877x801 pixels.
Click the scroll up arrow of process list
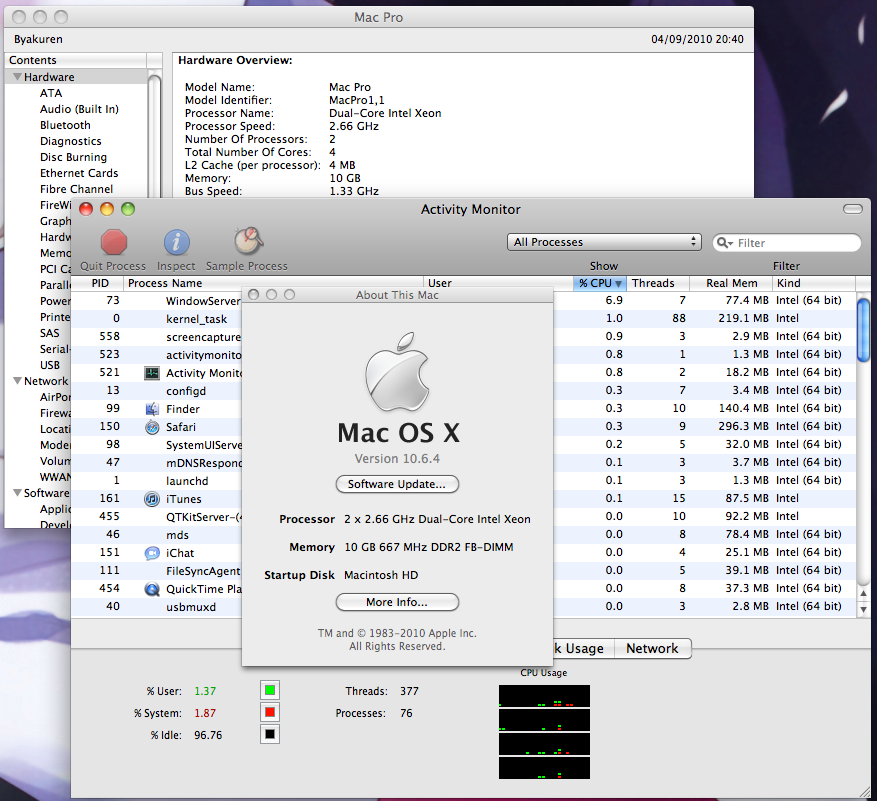863,594
